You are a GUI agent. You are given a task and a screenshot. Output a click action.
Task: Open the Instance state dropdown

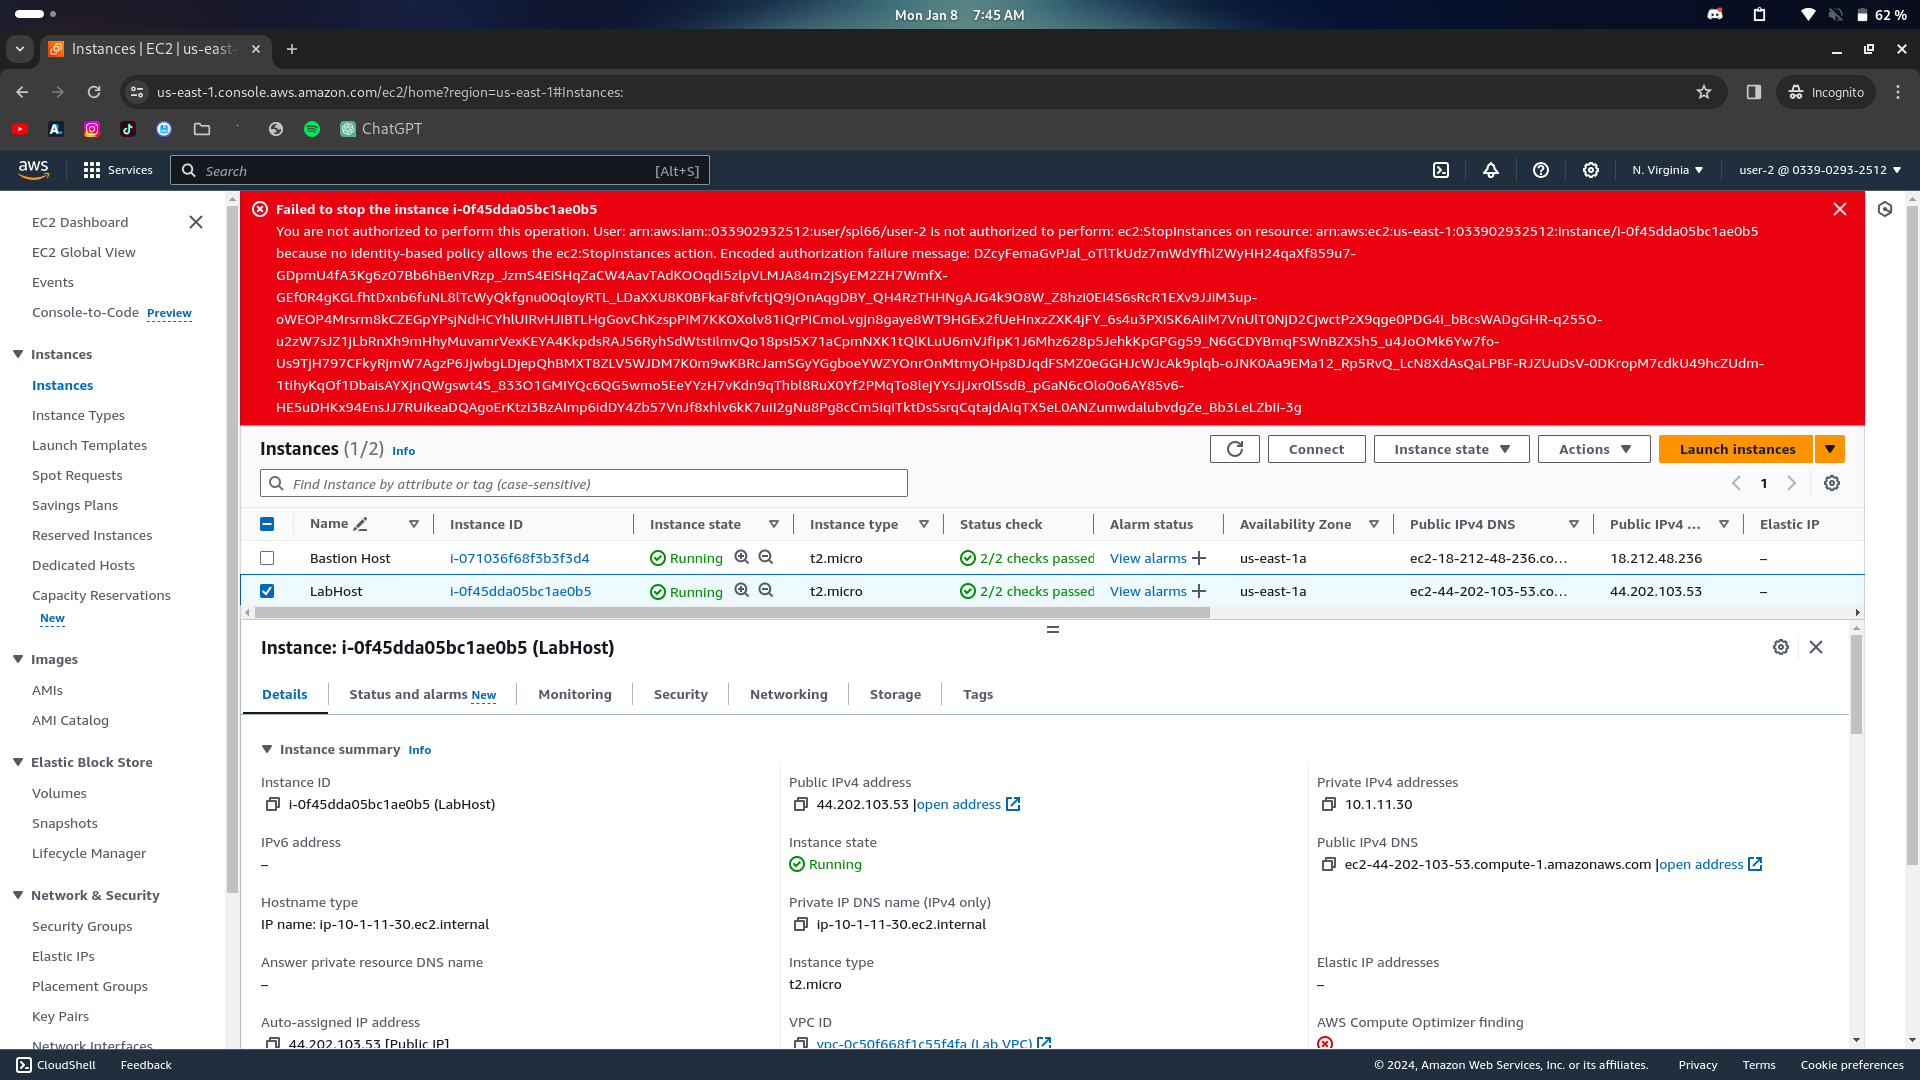(x=1451, y=449)
